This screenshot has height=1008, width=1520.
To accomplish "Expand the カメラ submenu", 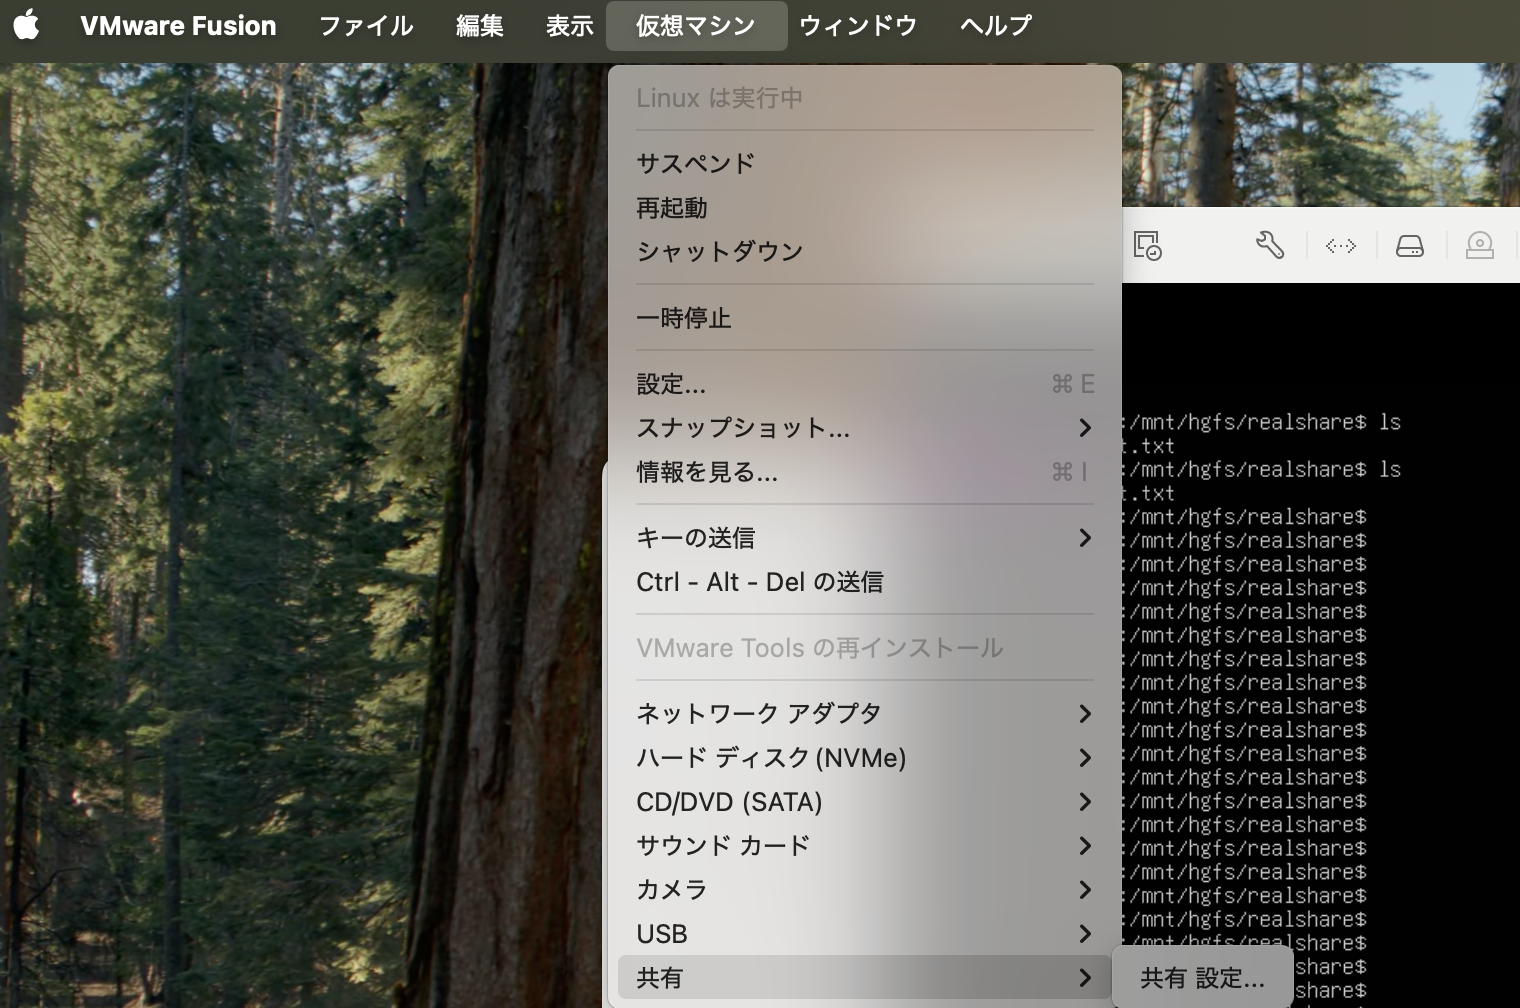I will 864,890.
